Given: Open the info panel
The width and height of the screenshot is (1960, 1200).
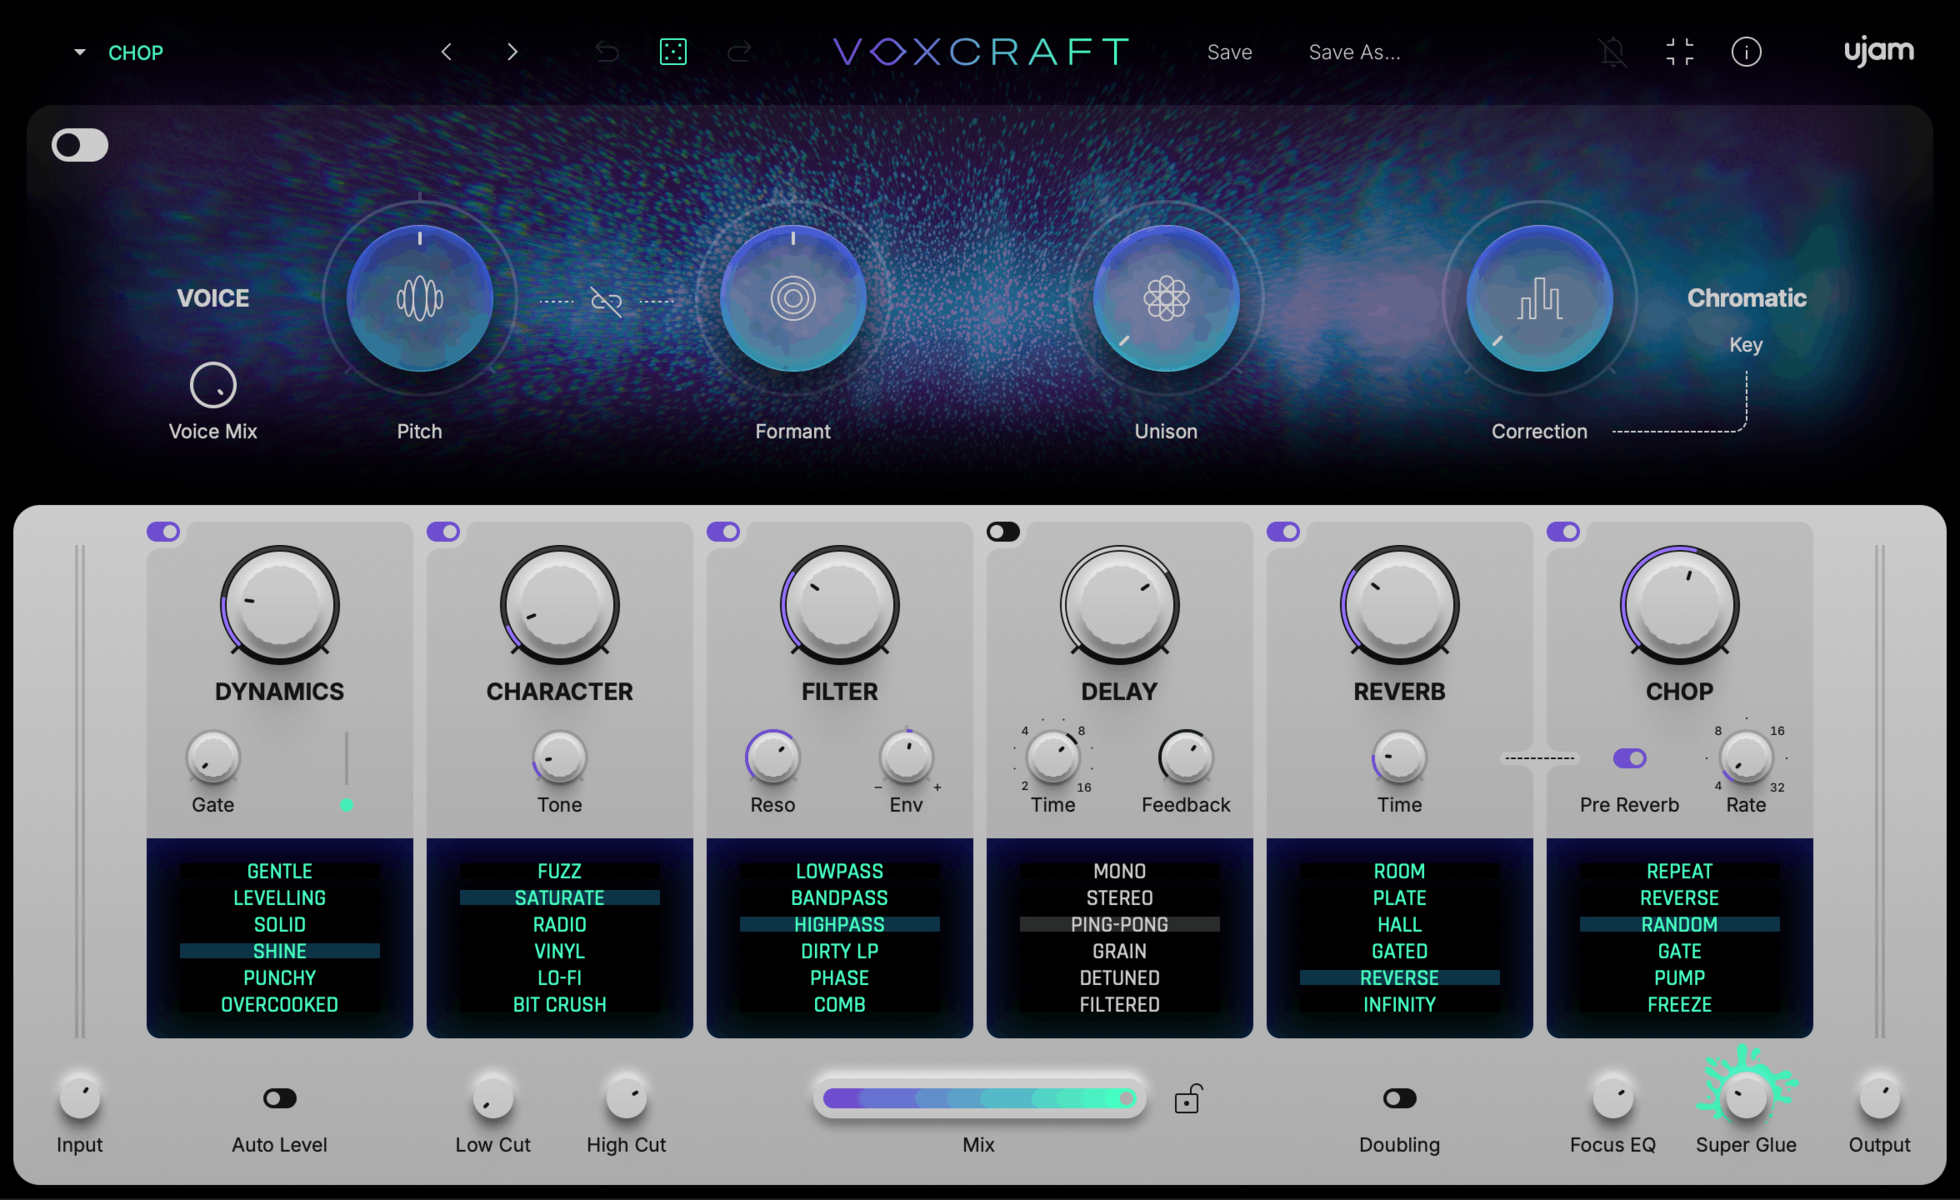Looking at the screenshot, I should coord(1746,51).
